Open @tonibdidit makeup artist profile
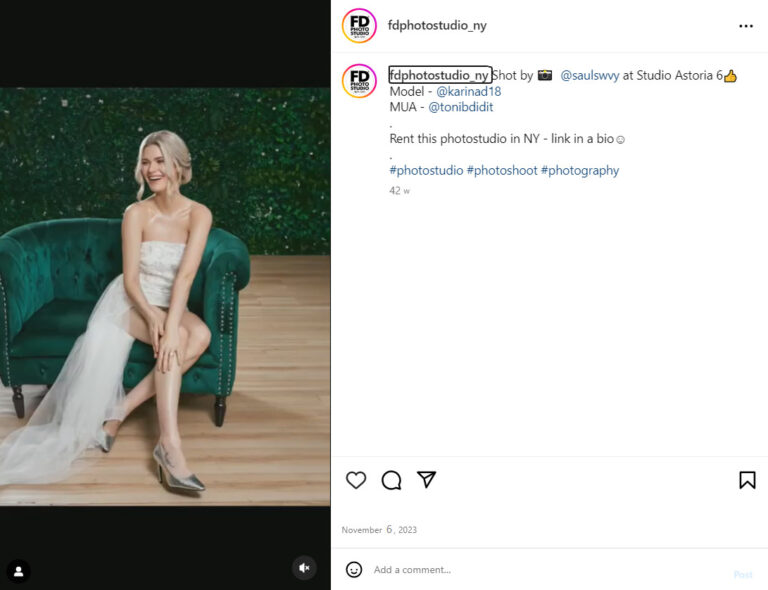The height and width of the screenshot is (590, 768). tap(460, 107)
